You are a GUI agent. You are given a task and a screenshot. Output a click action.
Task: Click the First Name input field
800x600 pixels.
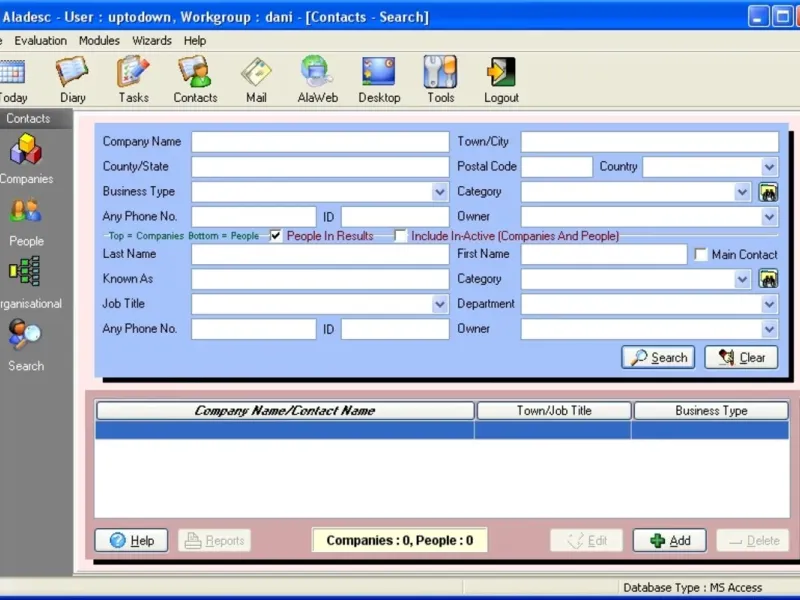click(x=604, y=254)
